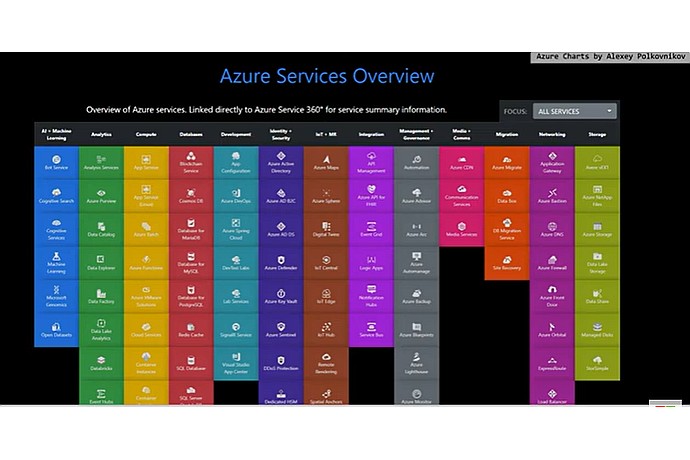Viewport: 690px width, 460px height.
Task: Click the Analytics column header
Action: 101,134
